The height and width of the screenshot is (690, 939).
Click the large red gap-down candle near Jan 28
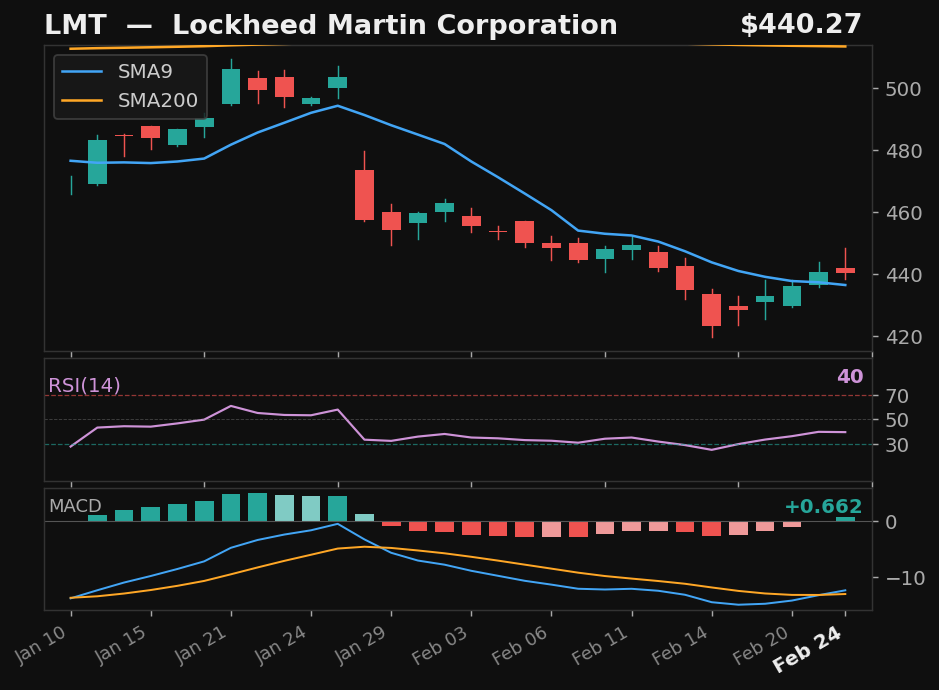(364, 195)
